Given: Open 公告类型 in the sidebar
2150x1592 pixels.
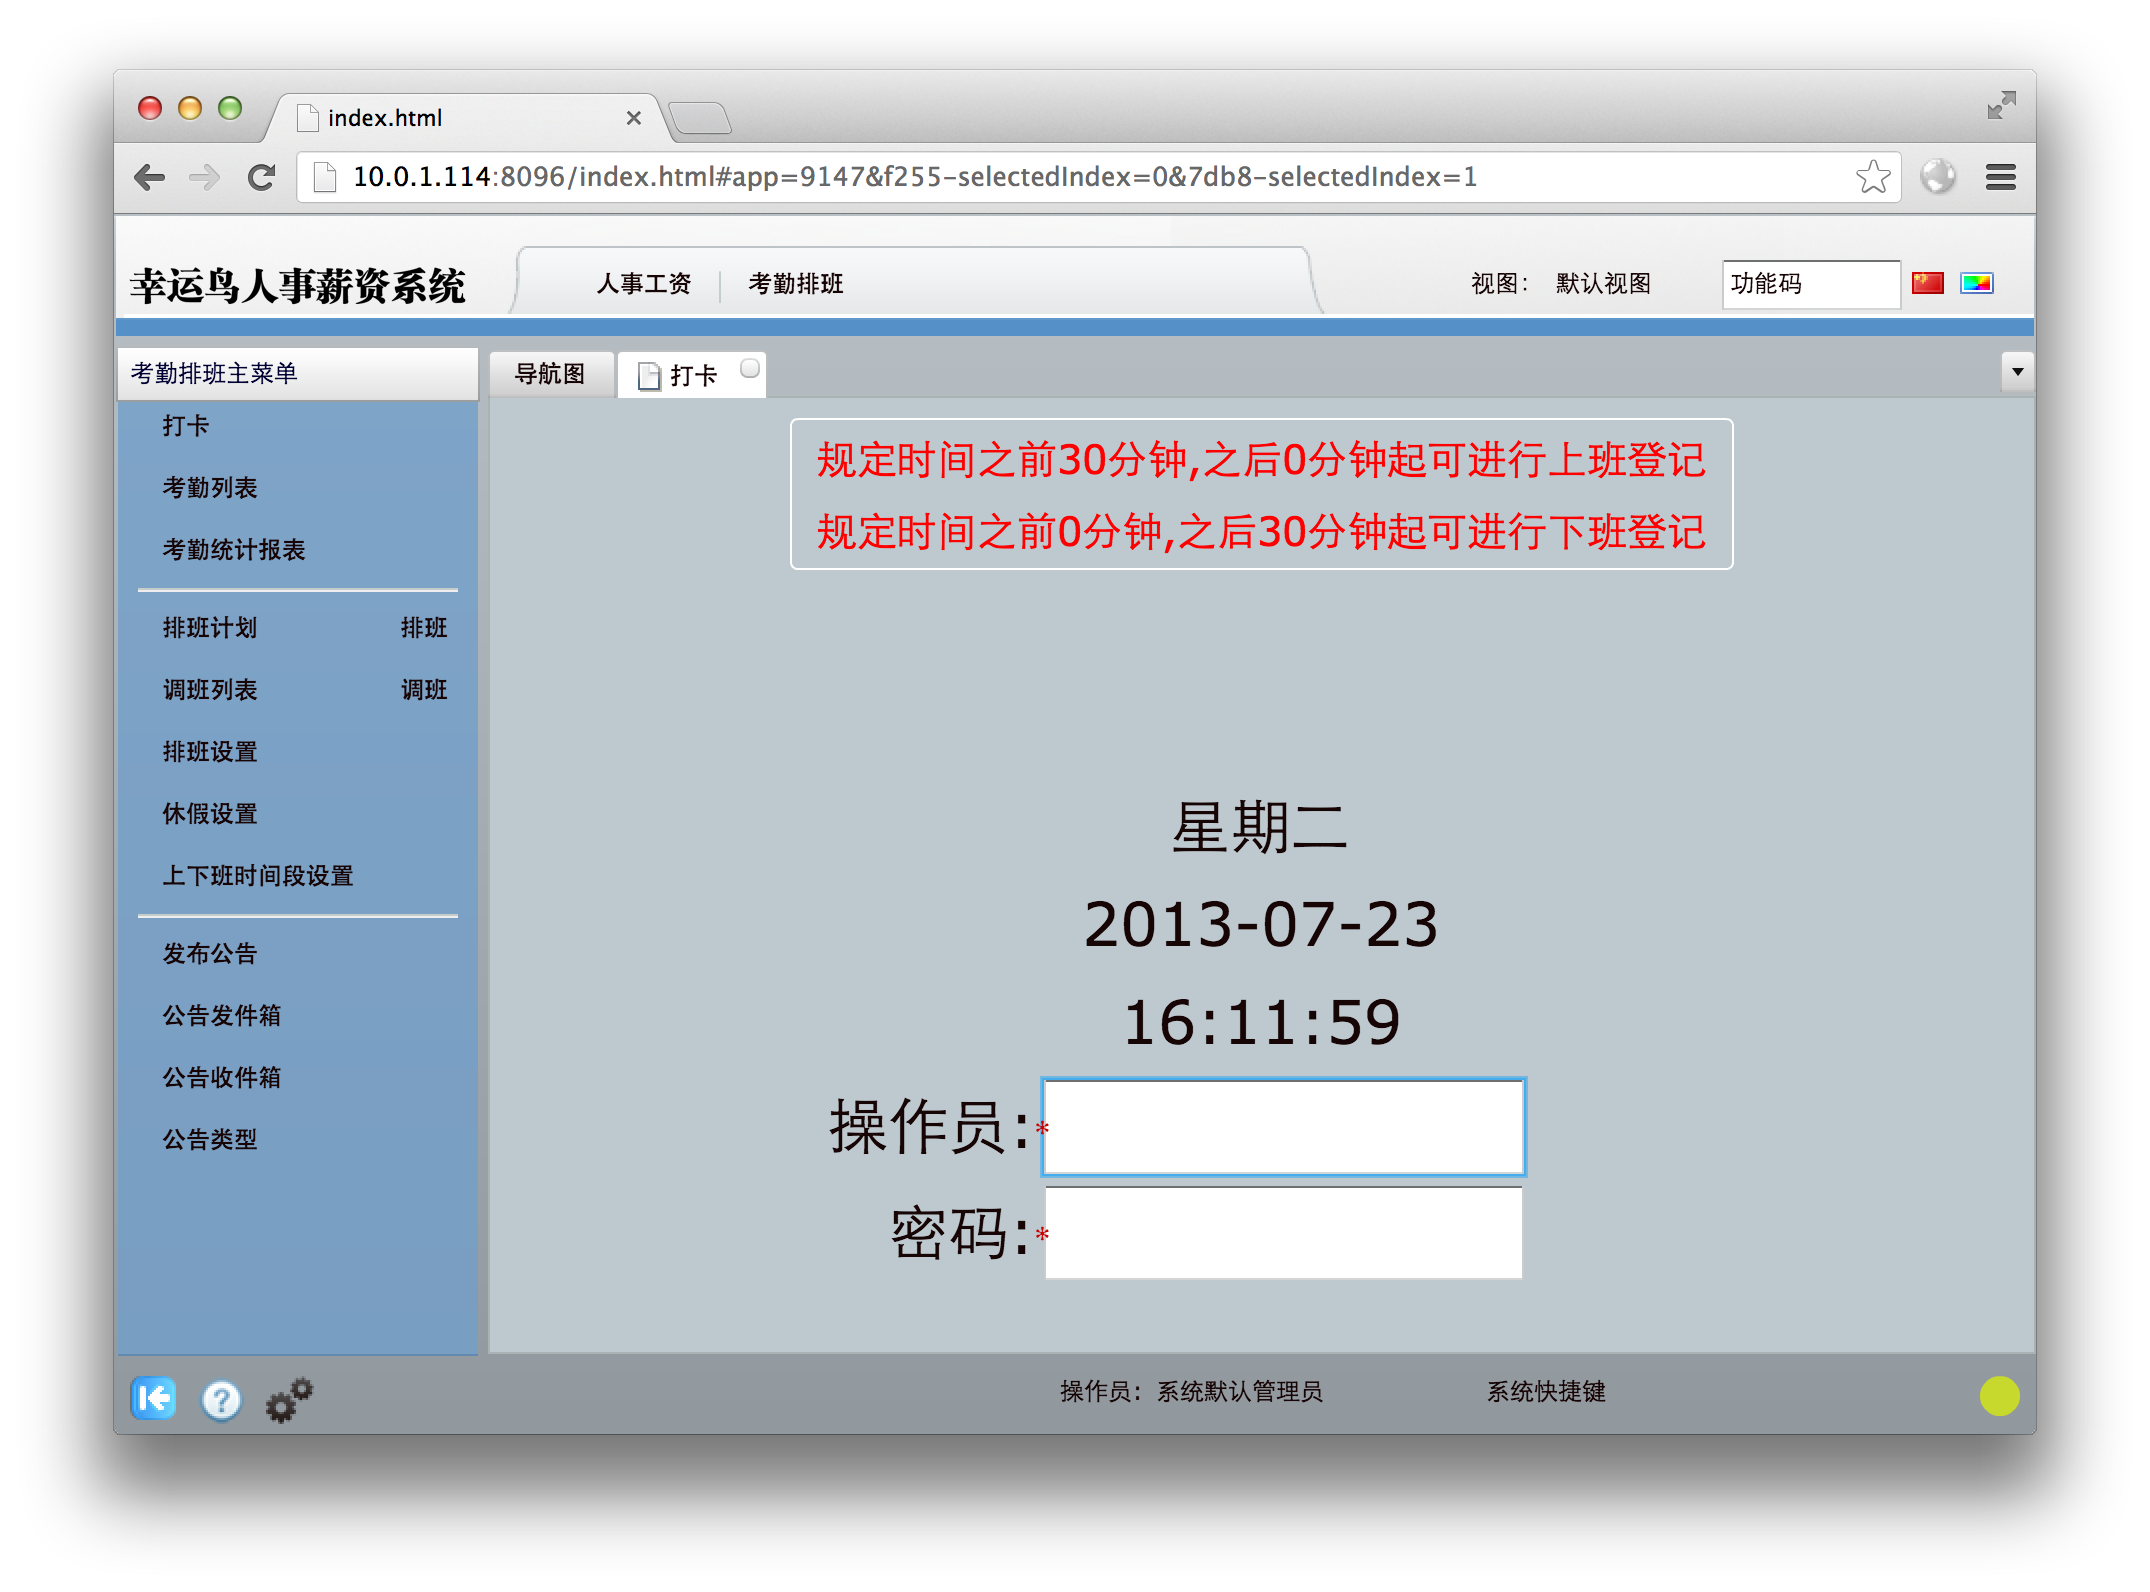Looking at the screenshot, I should (210, 1140).
